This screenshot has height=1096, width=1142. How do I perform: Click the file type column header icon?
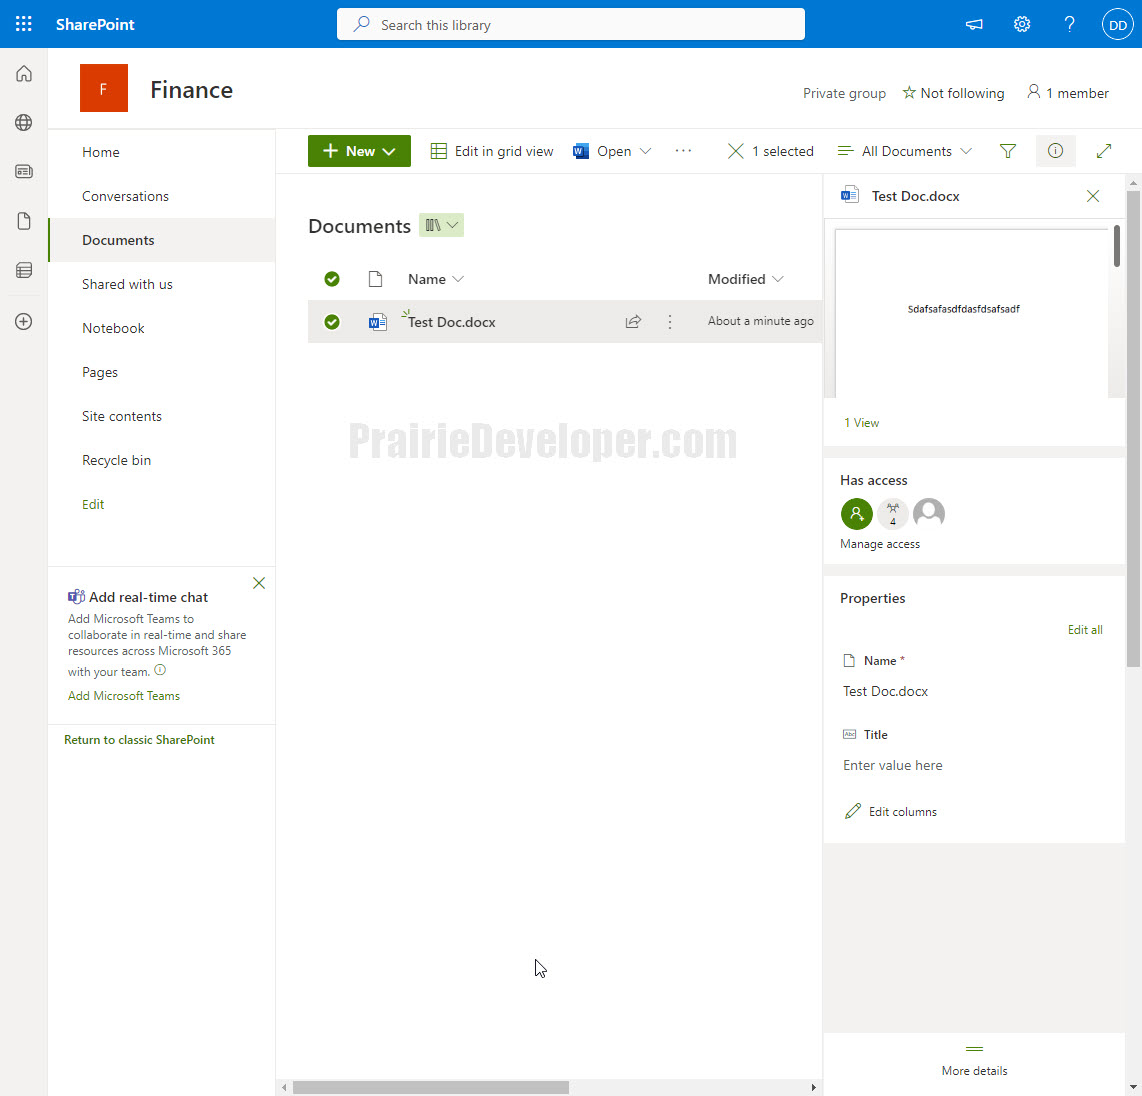[x=375, y=279]
